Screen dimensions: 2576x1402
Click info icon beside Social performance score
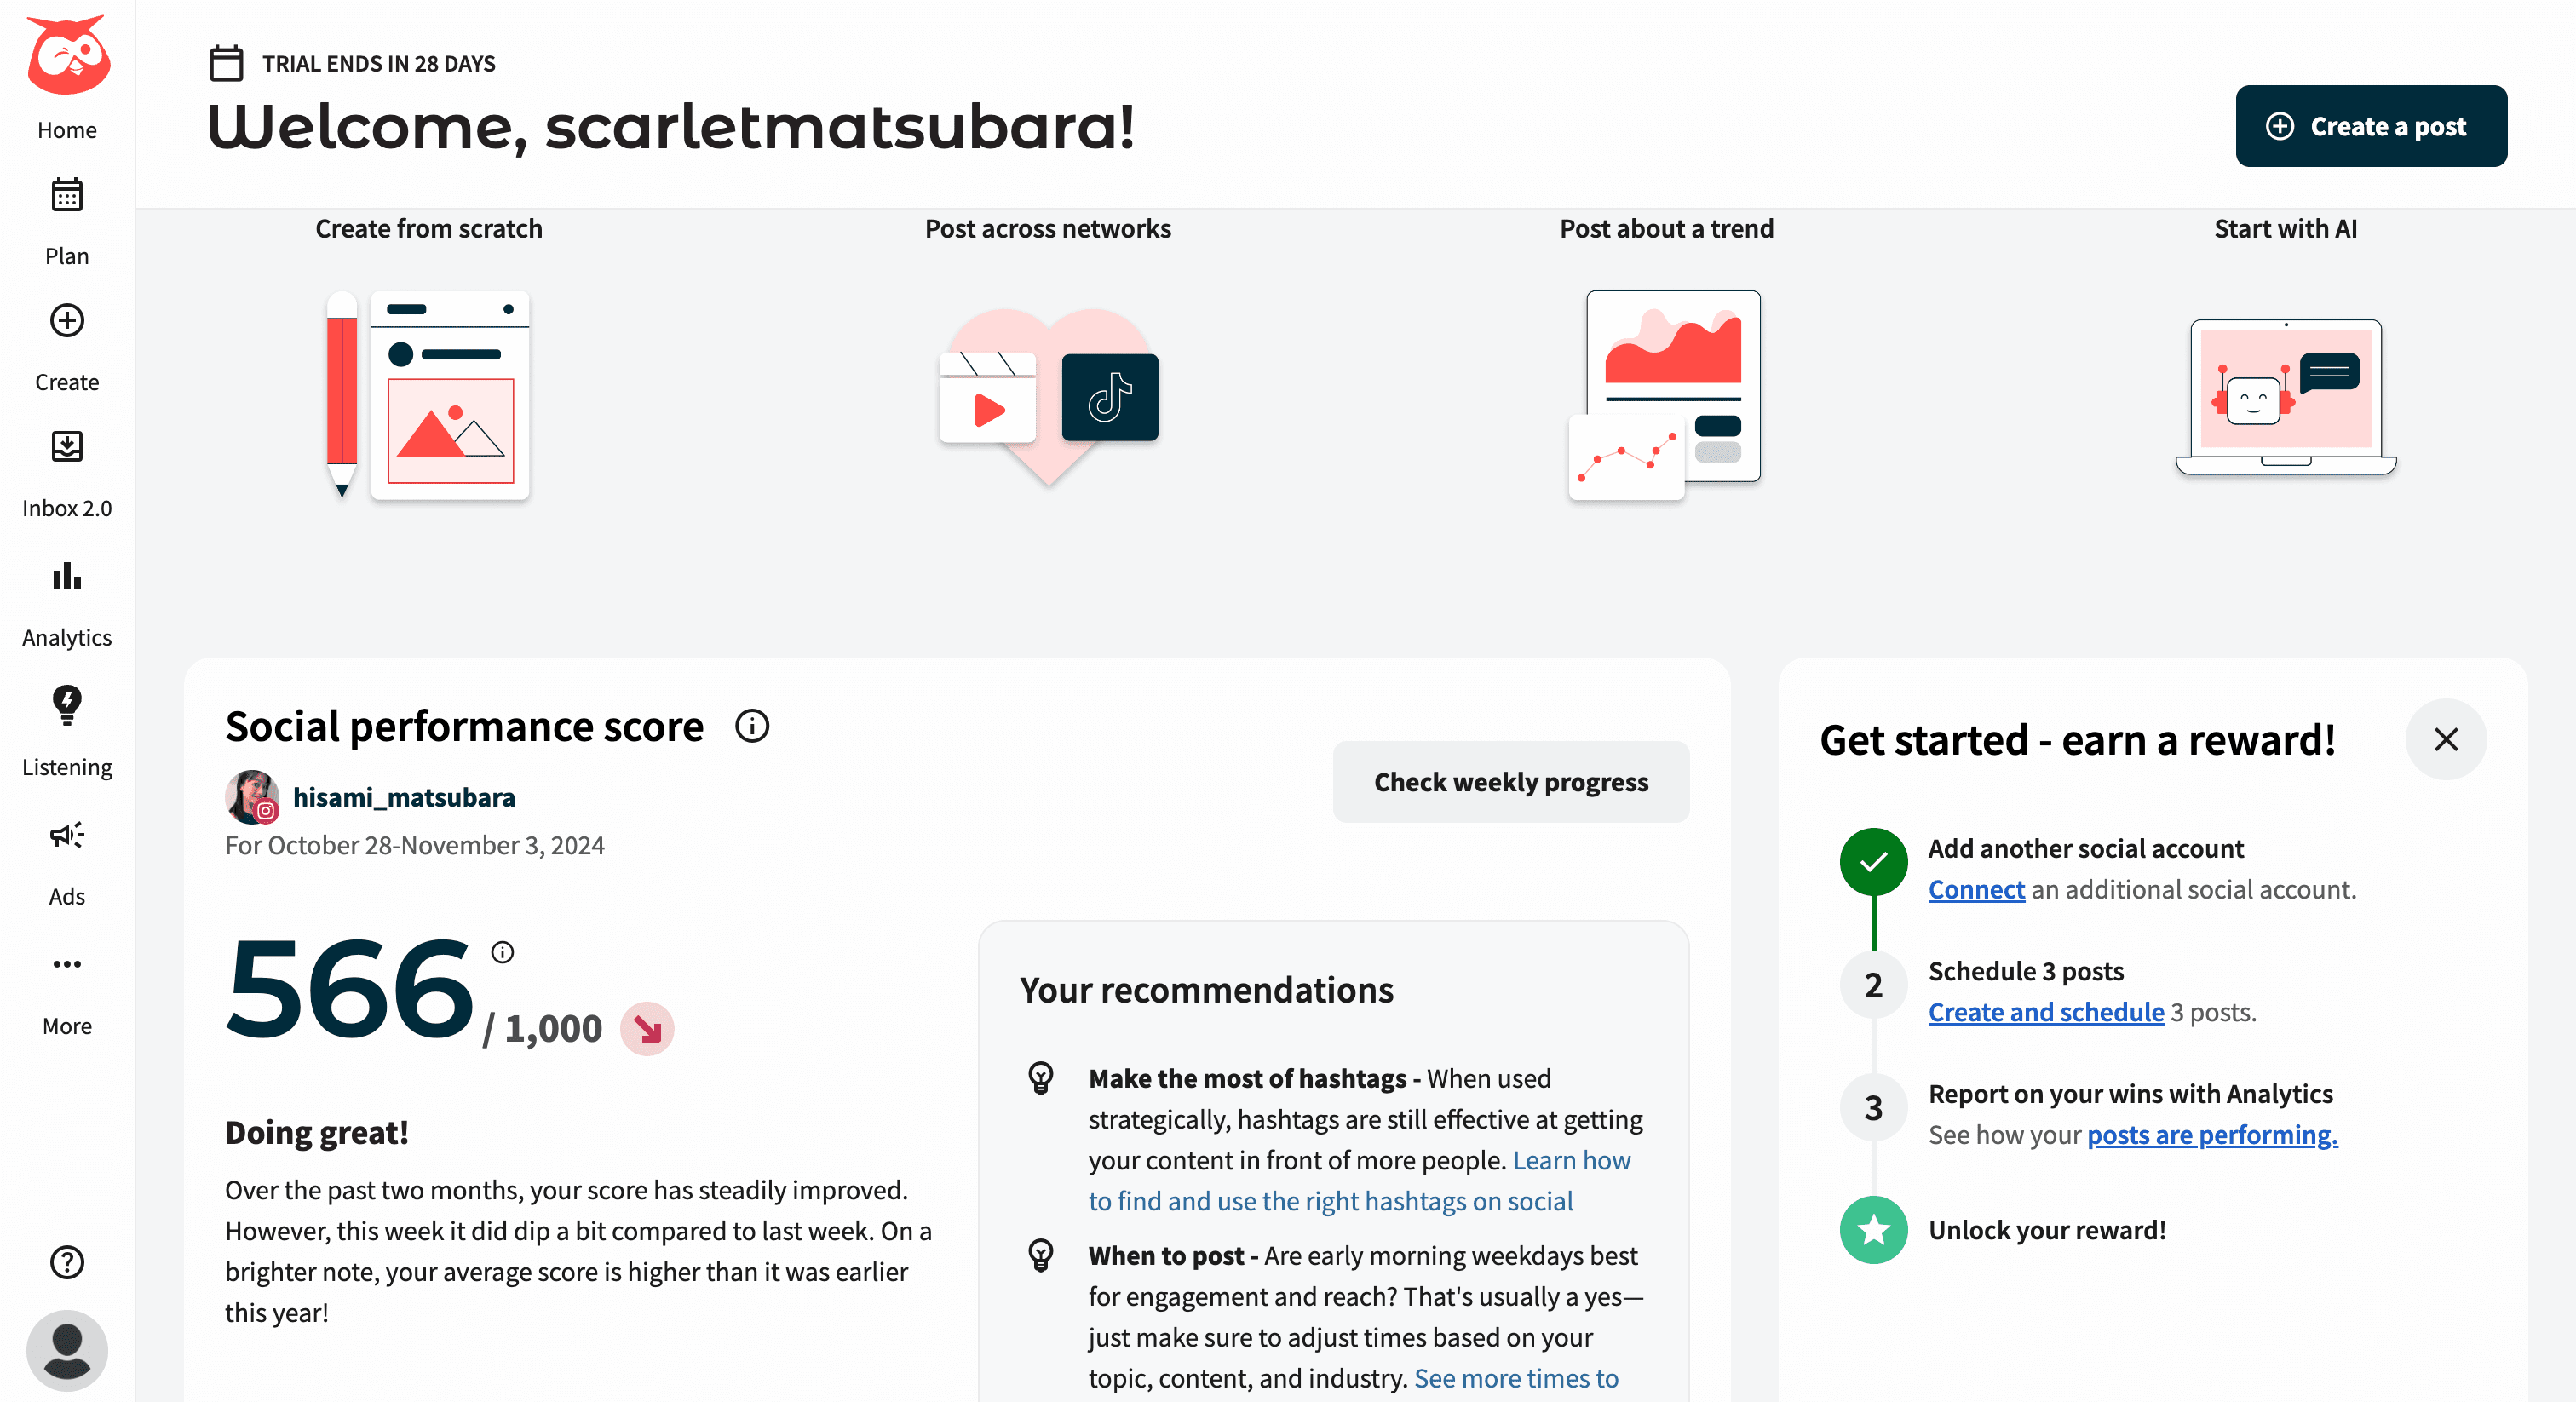tap(752, 727)
